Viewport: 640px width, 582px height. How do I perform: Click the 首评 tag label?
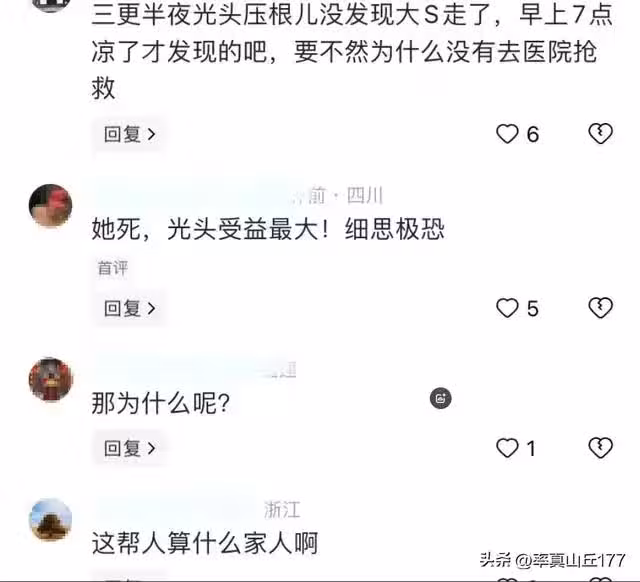(x=113, y=269)
